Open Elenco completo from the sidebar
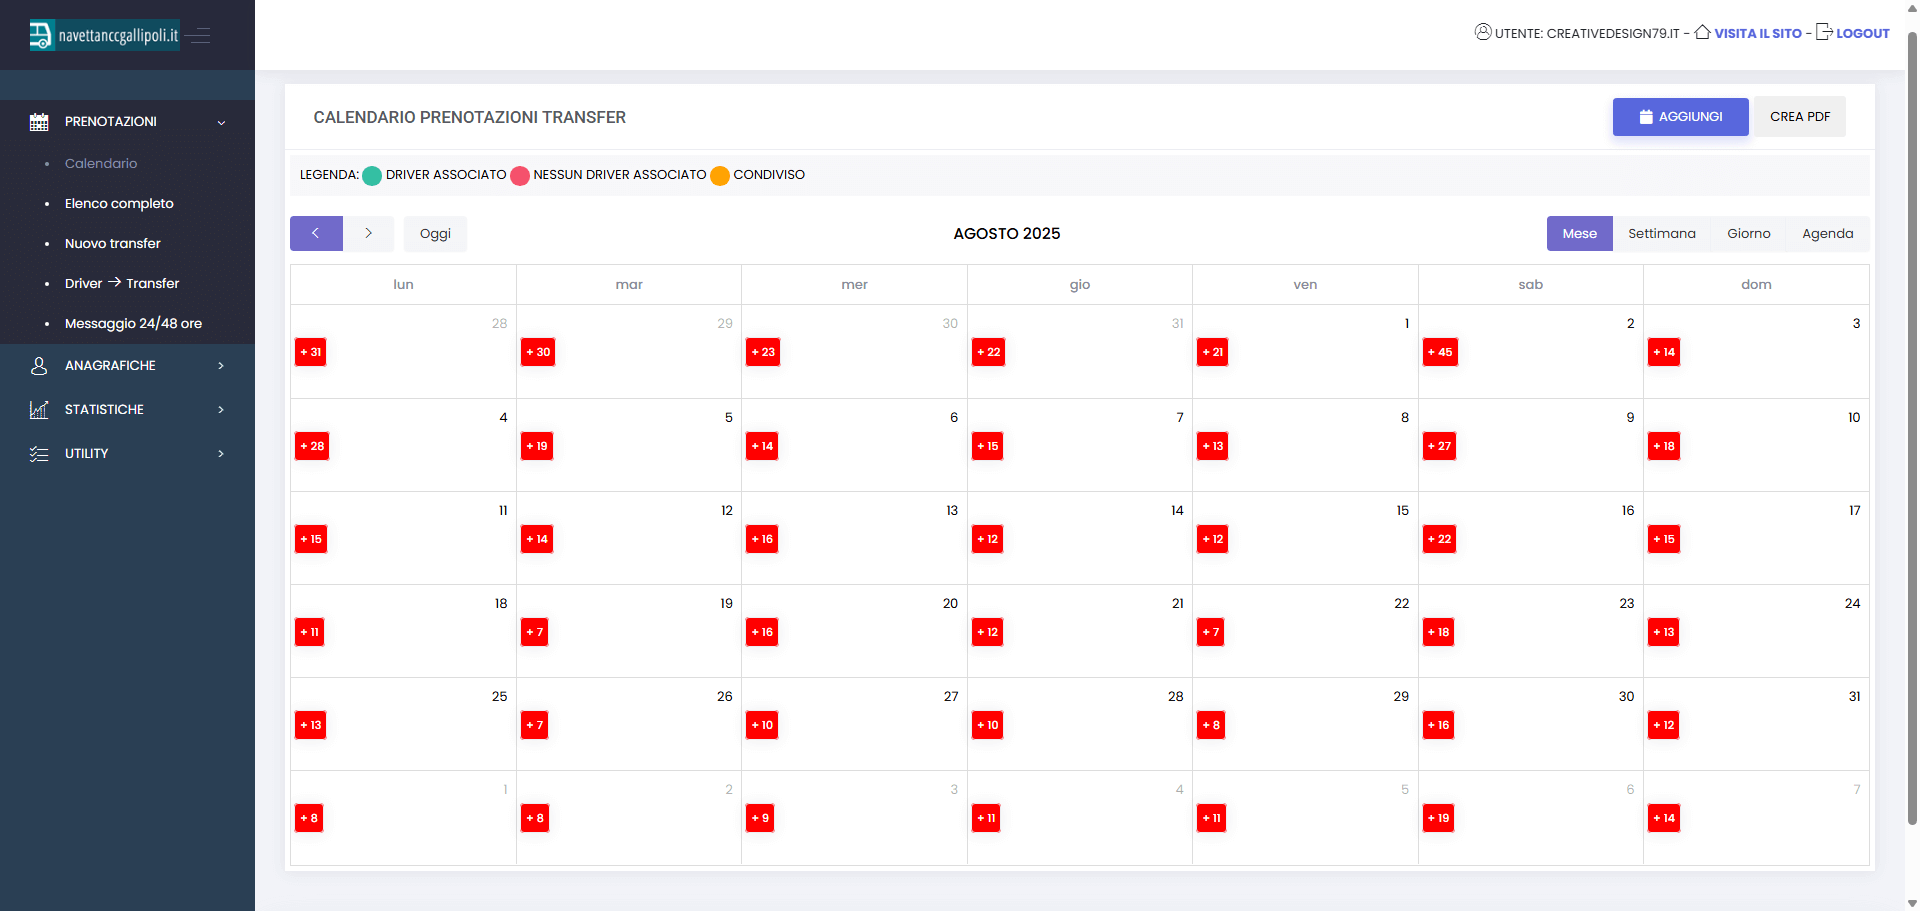This screenshot has width=1920, height=911. pos(119,203)
